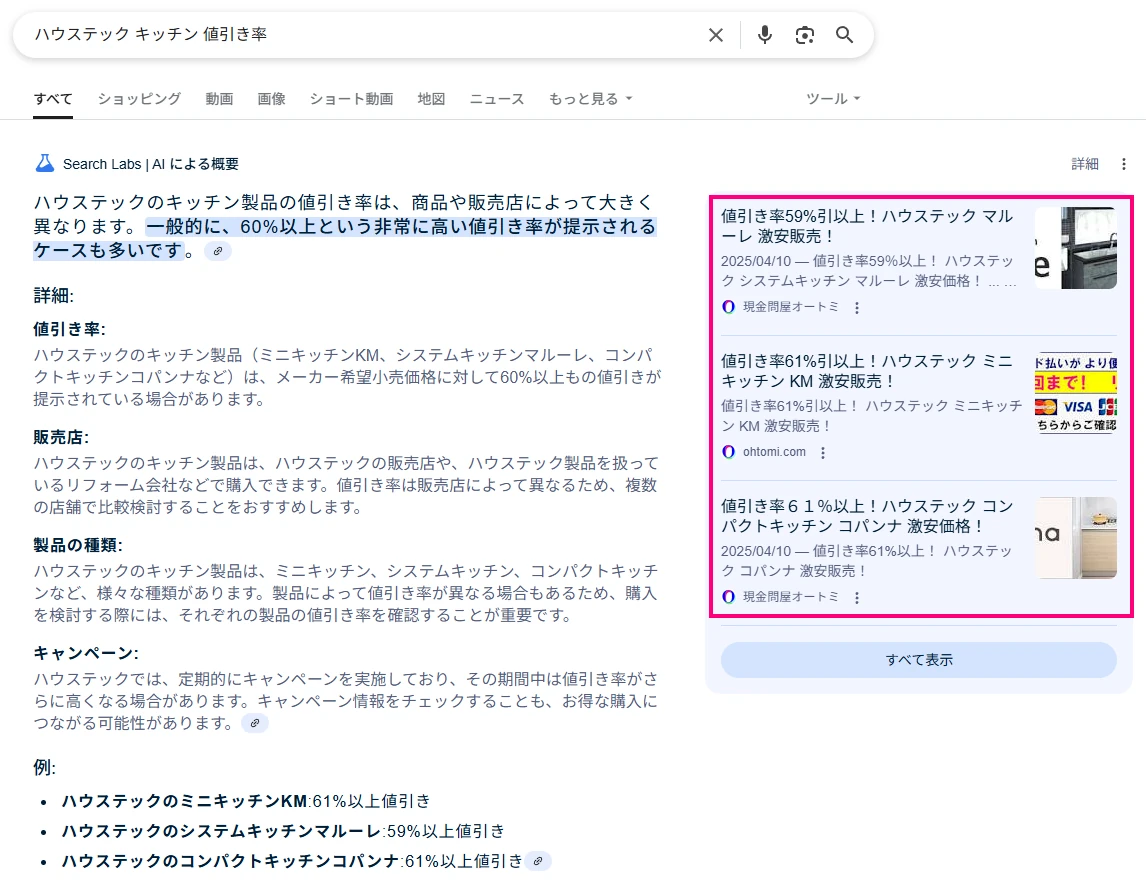Expand ツール dropdown

833,99
